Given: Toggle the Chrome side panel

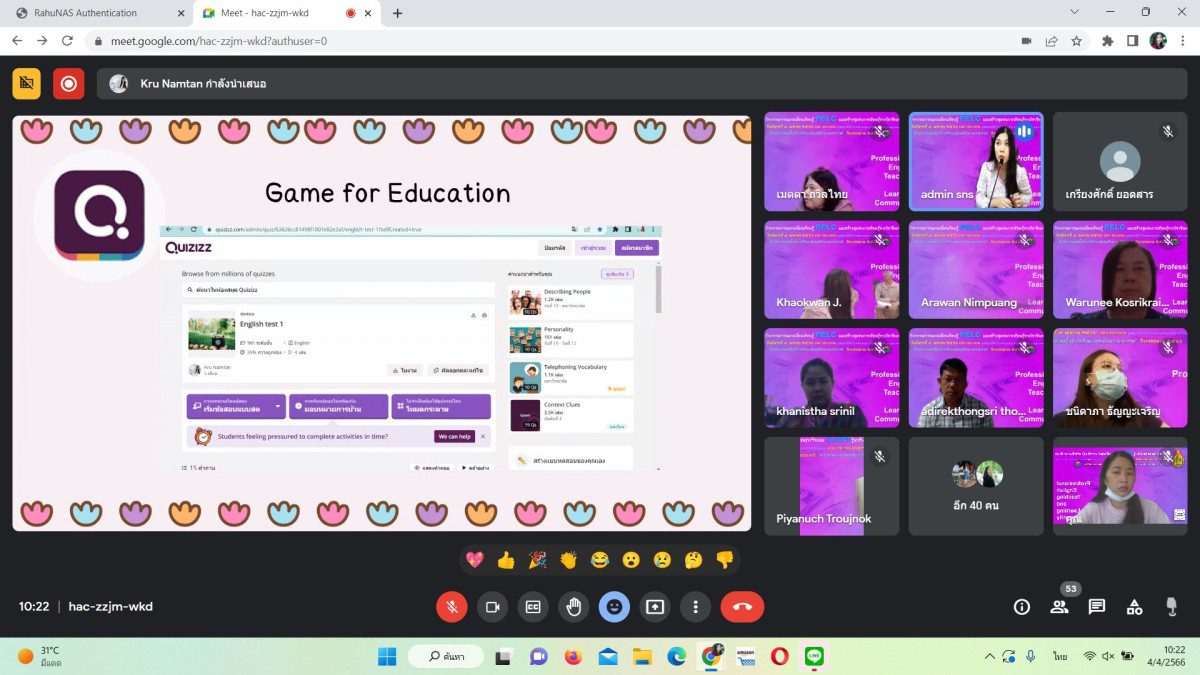Looking at the screenshot, I should (x=1132, y=41).
